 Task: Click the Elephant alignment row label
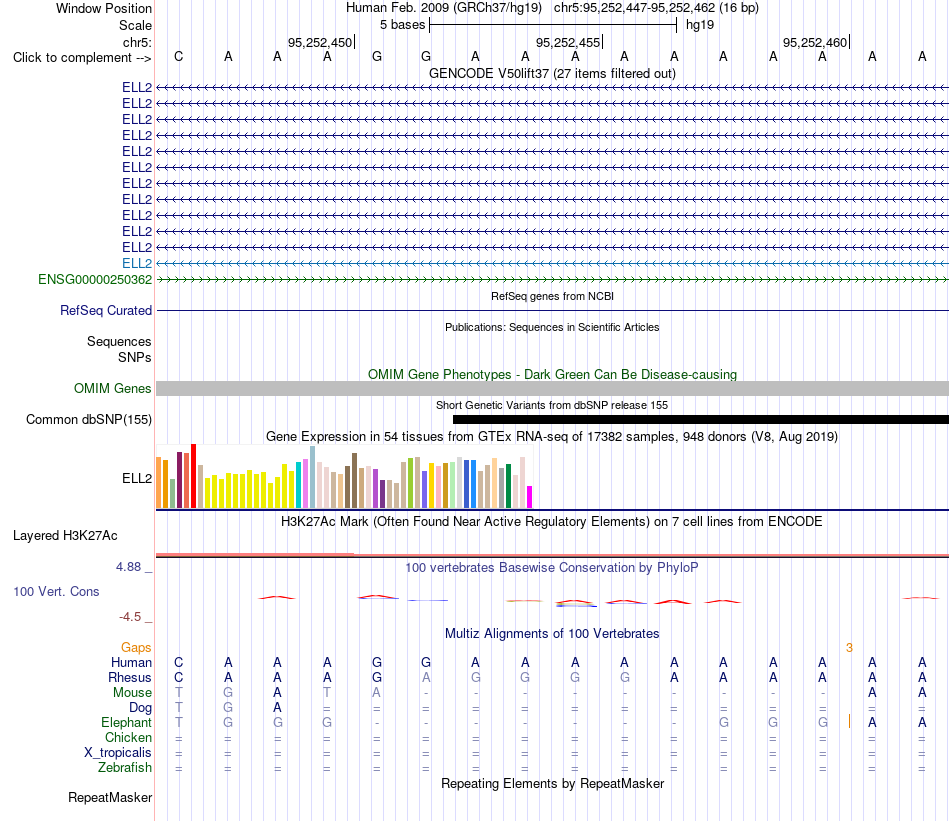(127, 723)
